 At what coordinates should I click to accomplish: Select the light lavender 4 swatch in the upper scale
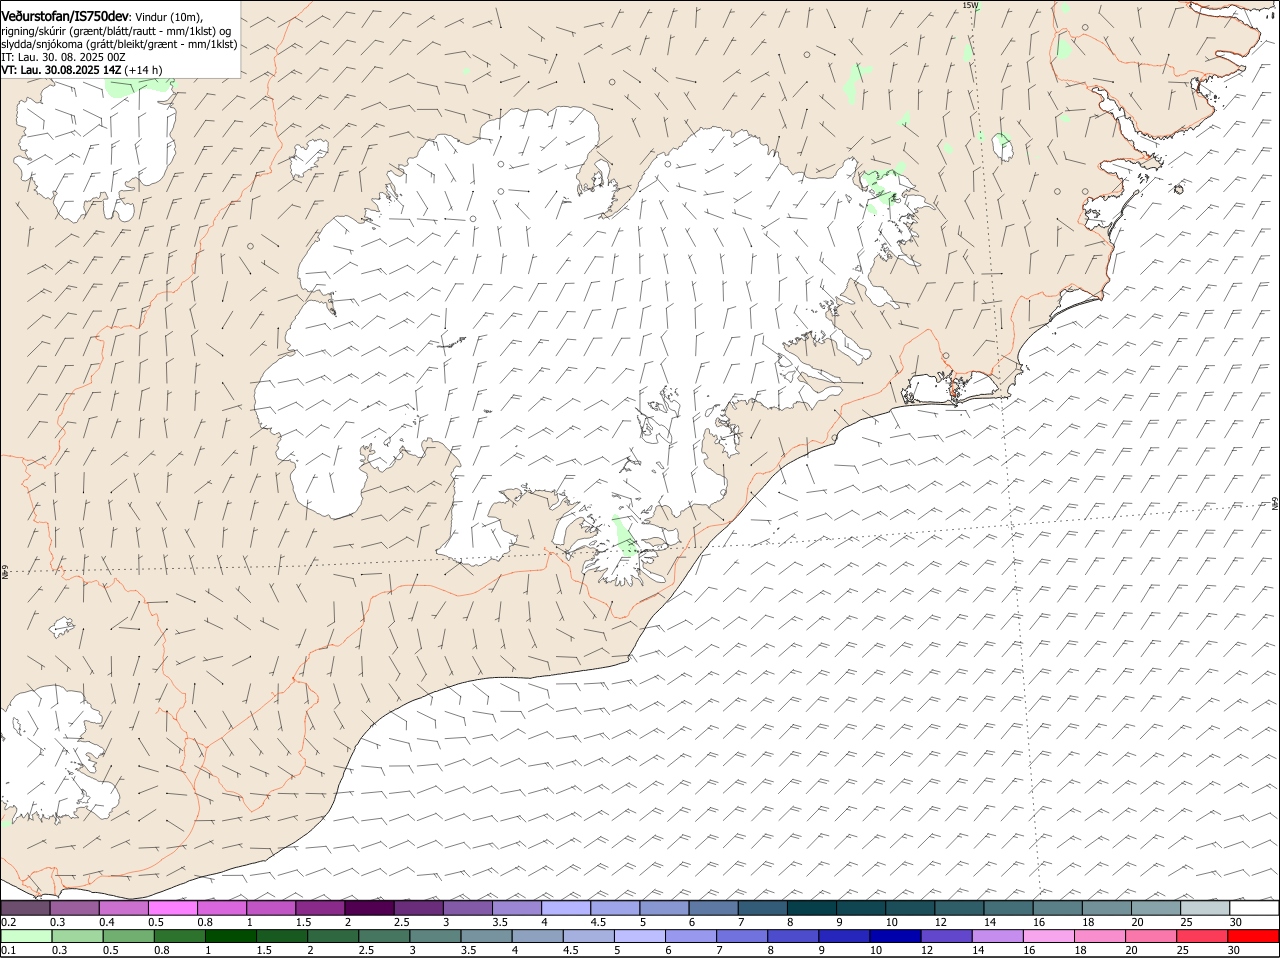coord(566,908)
